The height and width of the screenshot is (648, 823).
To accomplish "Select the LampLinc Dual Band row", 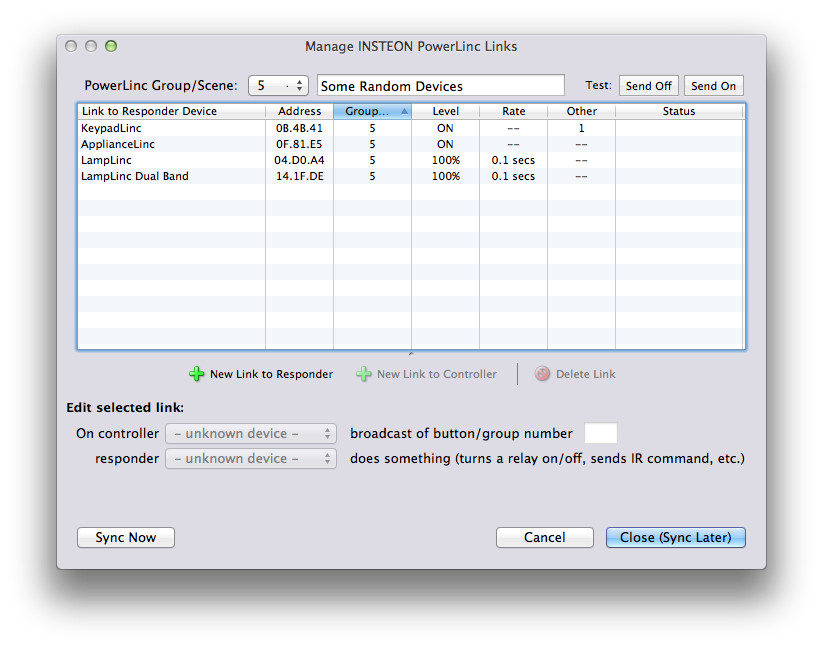I will coord(410,176).
